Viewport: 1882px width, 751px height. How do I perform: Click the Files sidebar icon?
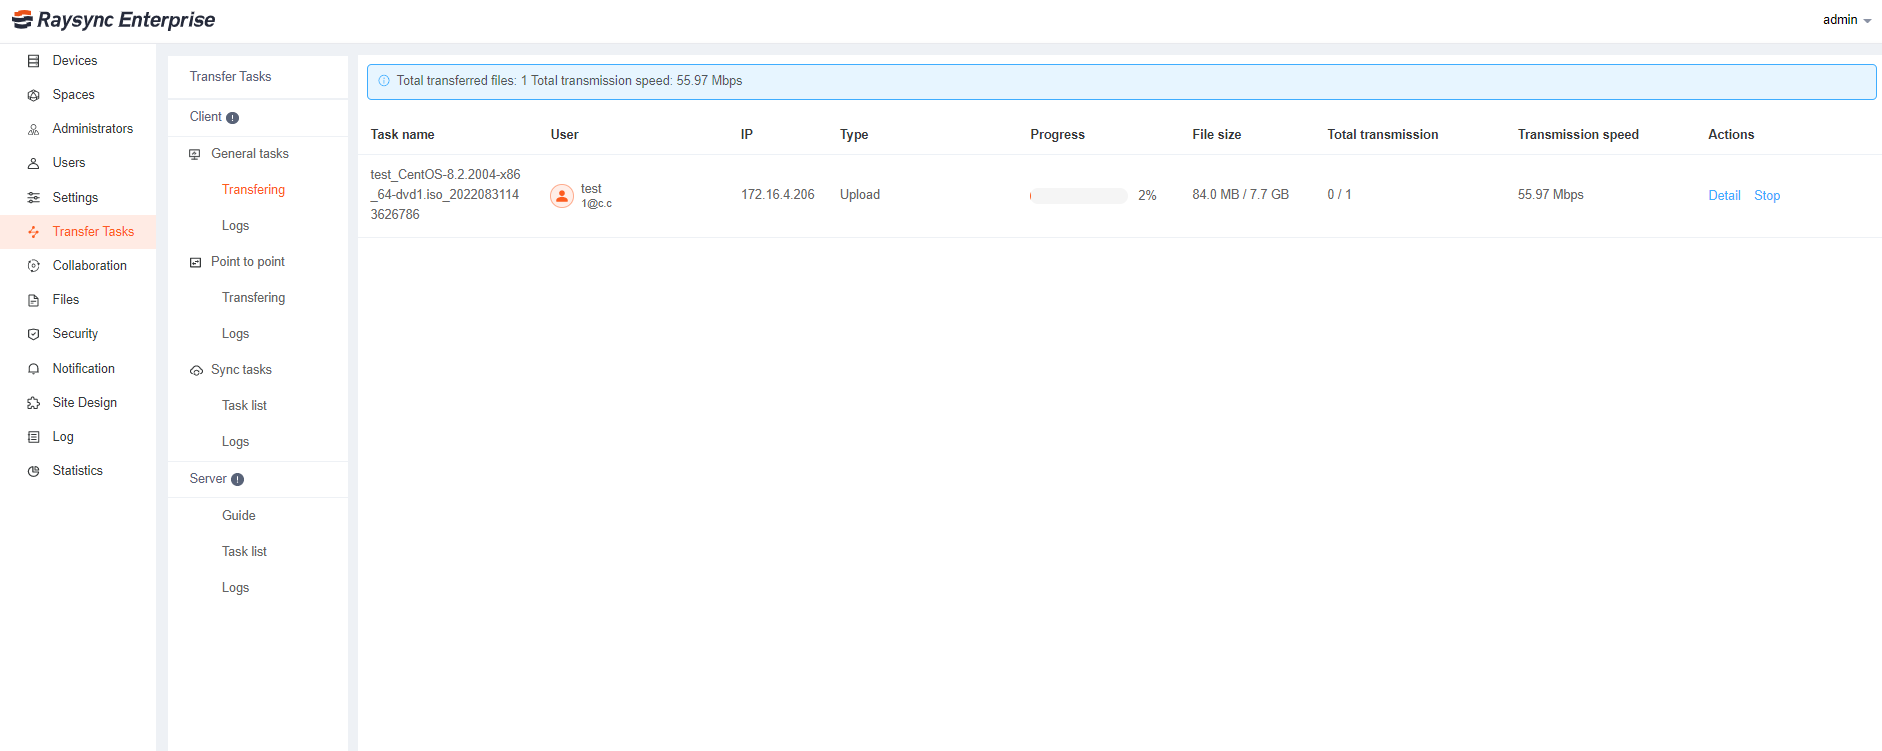(x=33, y=300)
